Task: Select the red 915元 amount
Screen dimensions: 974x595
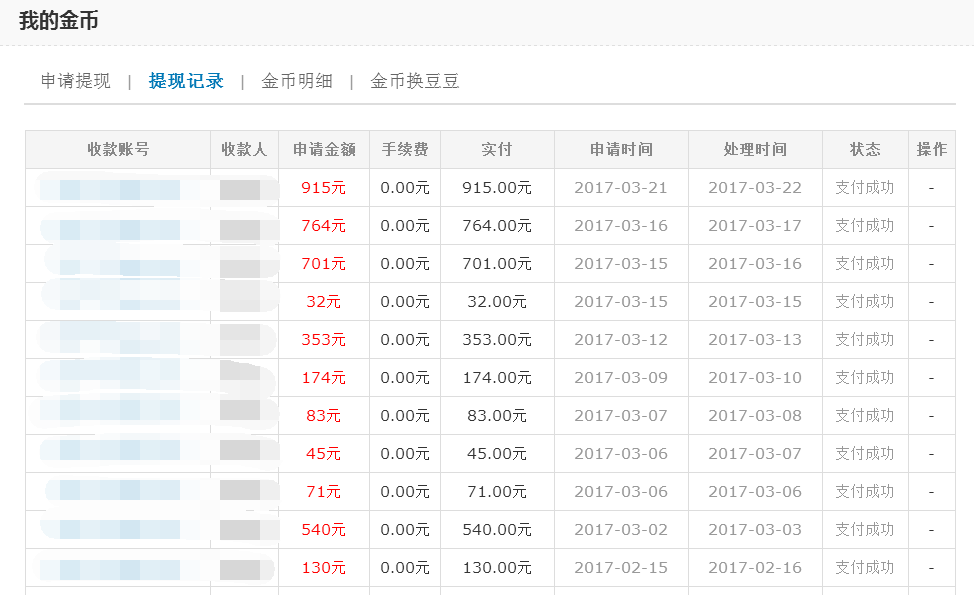Action: tap(324, 188)
